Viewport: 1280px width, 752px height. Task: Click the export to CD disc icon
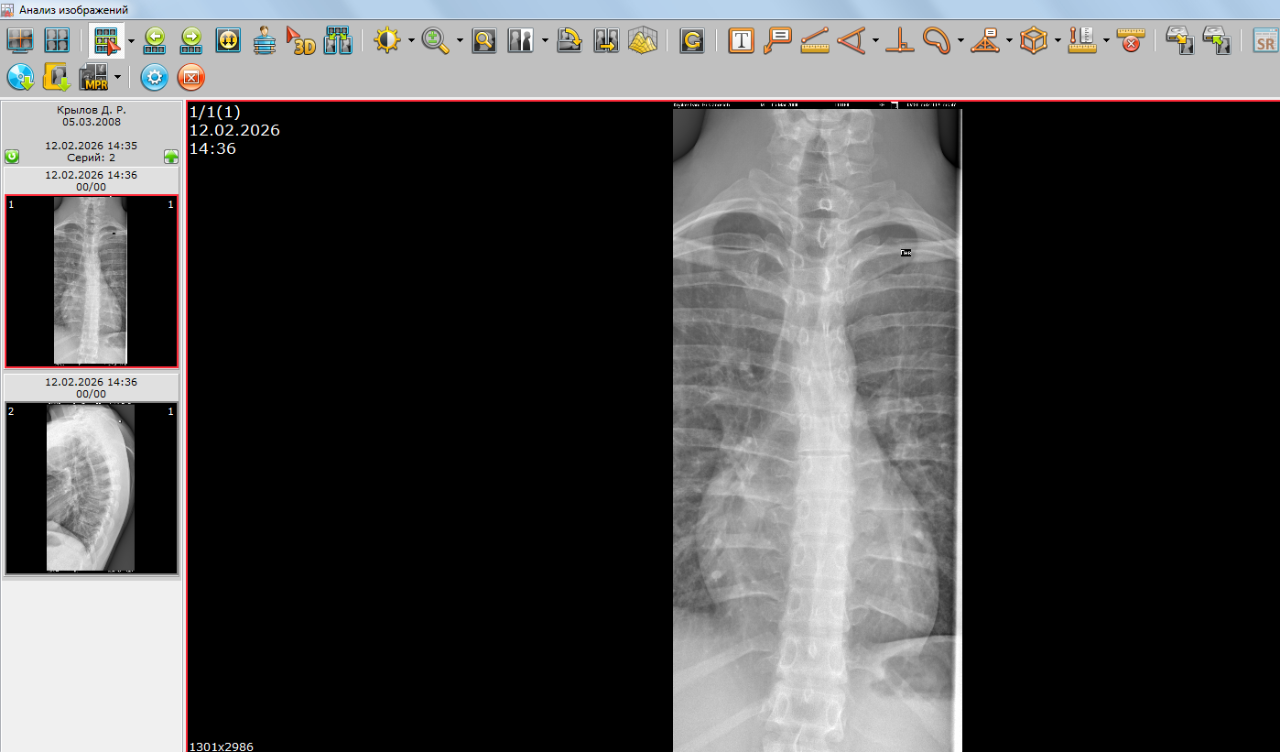(x=20, y=77)
